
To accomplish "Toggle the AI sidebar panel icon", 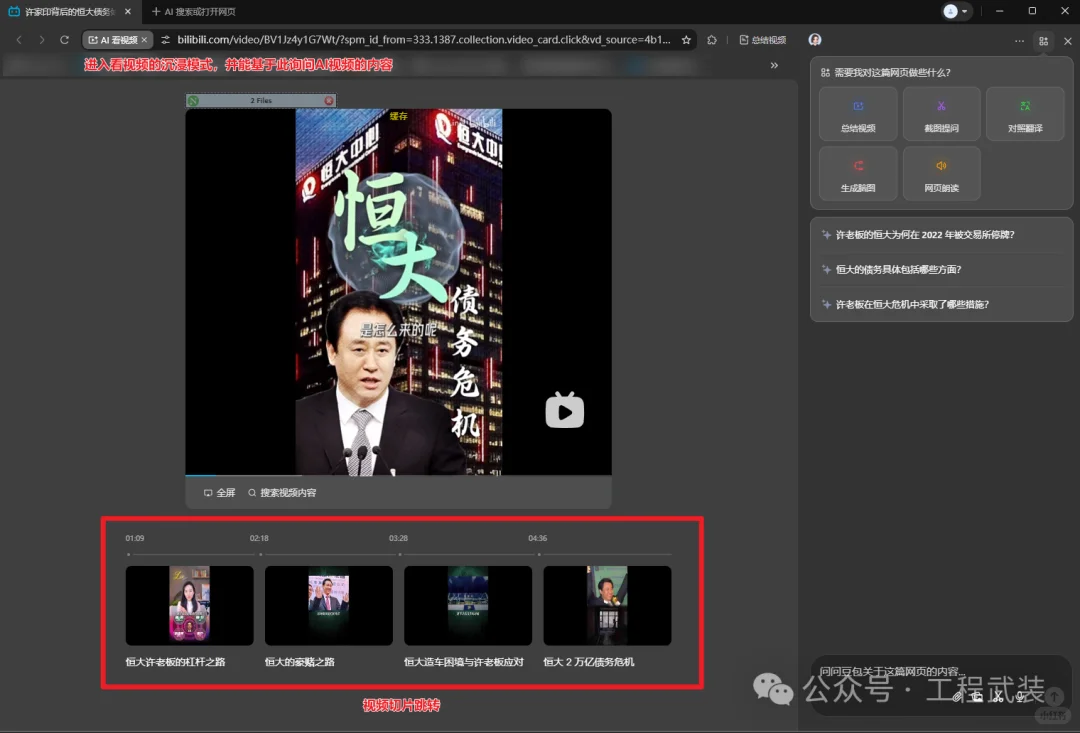I will 1043,41.
